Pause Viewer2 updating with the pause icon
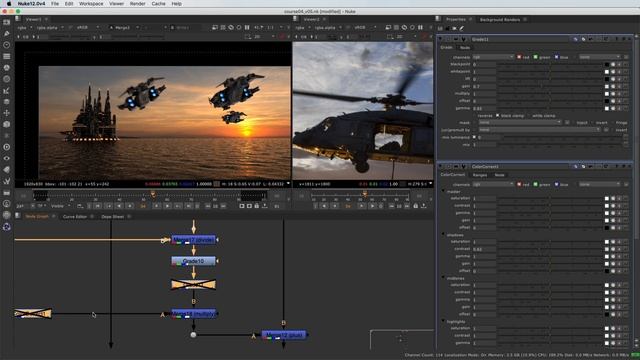 (x=420, y=27)
